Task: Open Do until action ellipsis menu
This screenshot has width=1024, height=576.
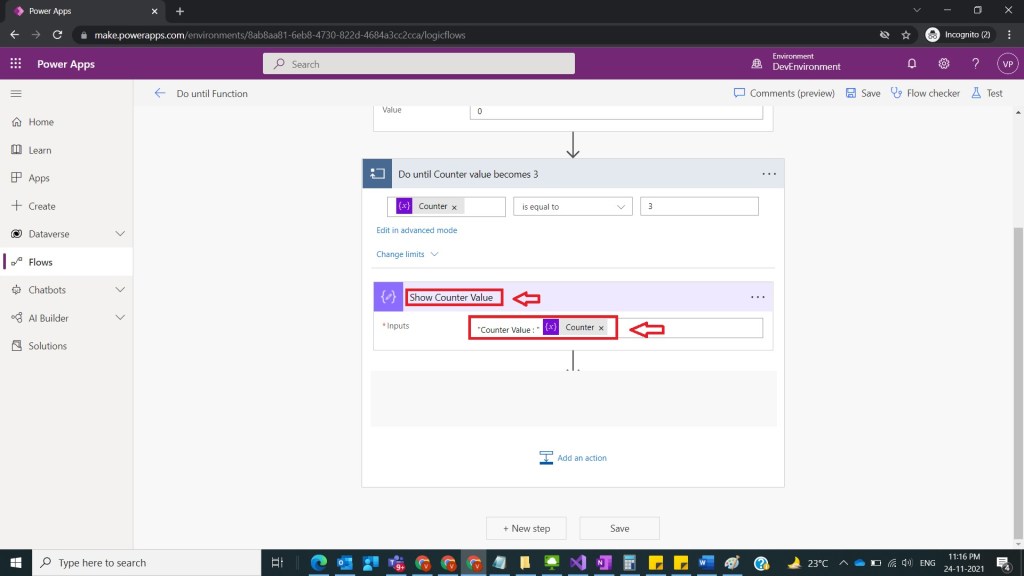Action: pyautogui.click(x=768, y=174)
